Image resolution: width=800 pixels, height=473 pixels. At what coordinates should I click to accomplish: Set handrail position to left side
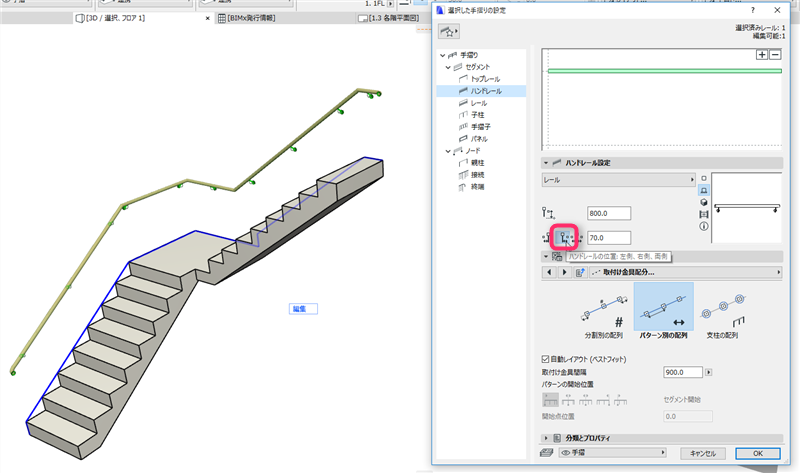(x=547, y=238)
